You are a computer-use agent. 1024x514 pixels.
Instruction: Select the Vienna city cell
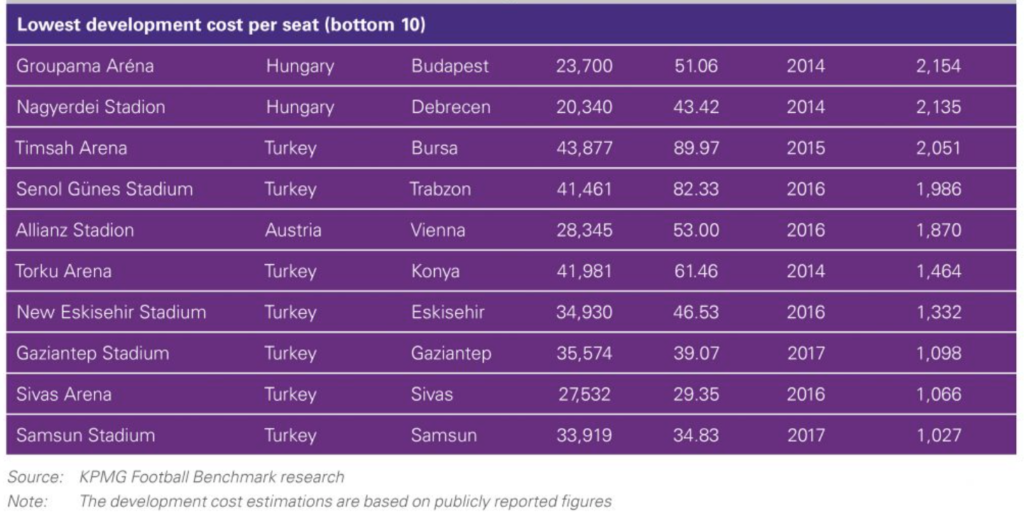[x=438, y=230]
